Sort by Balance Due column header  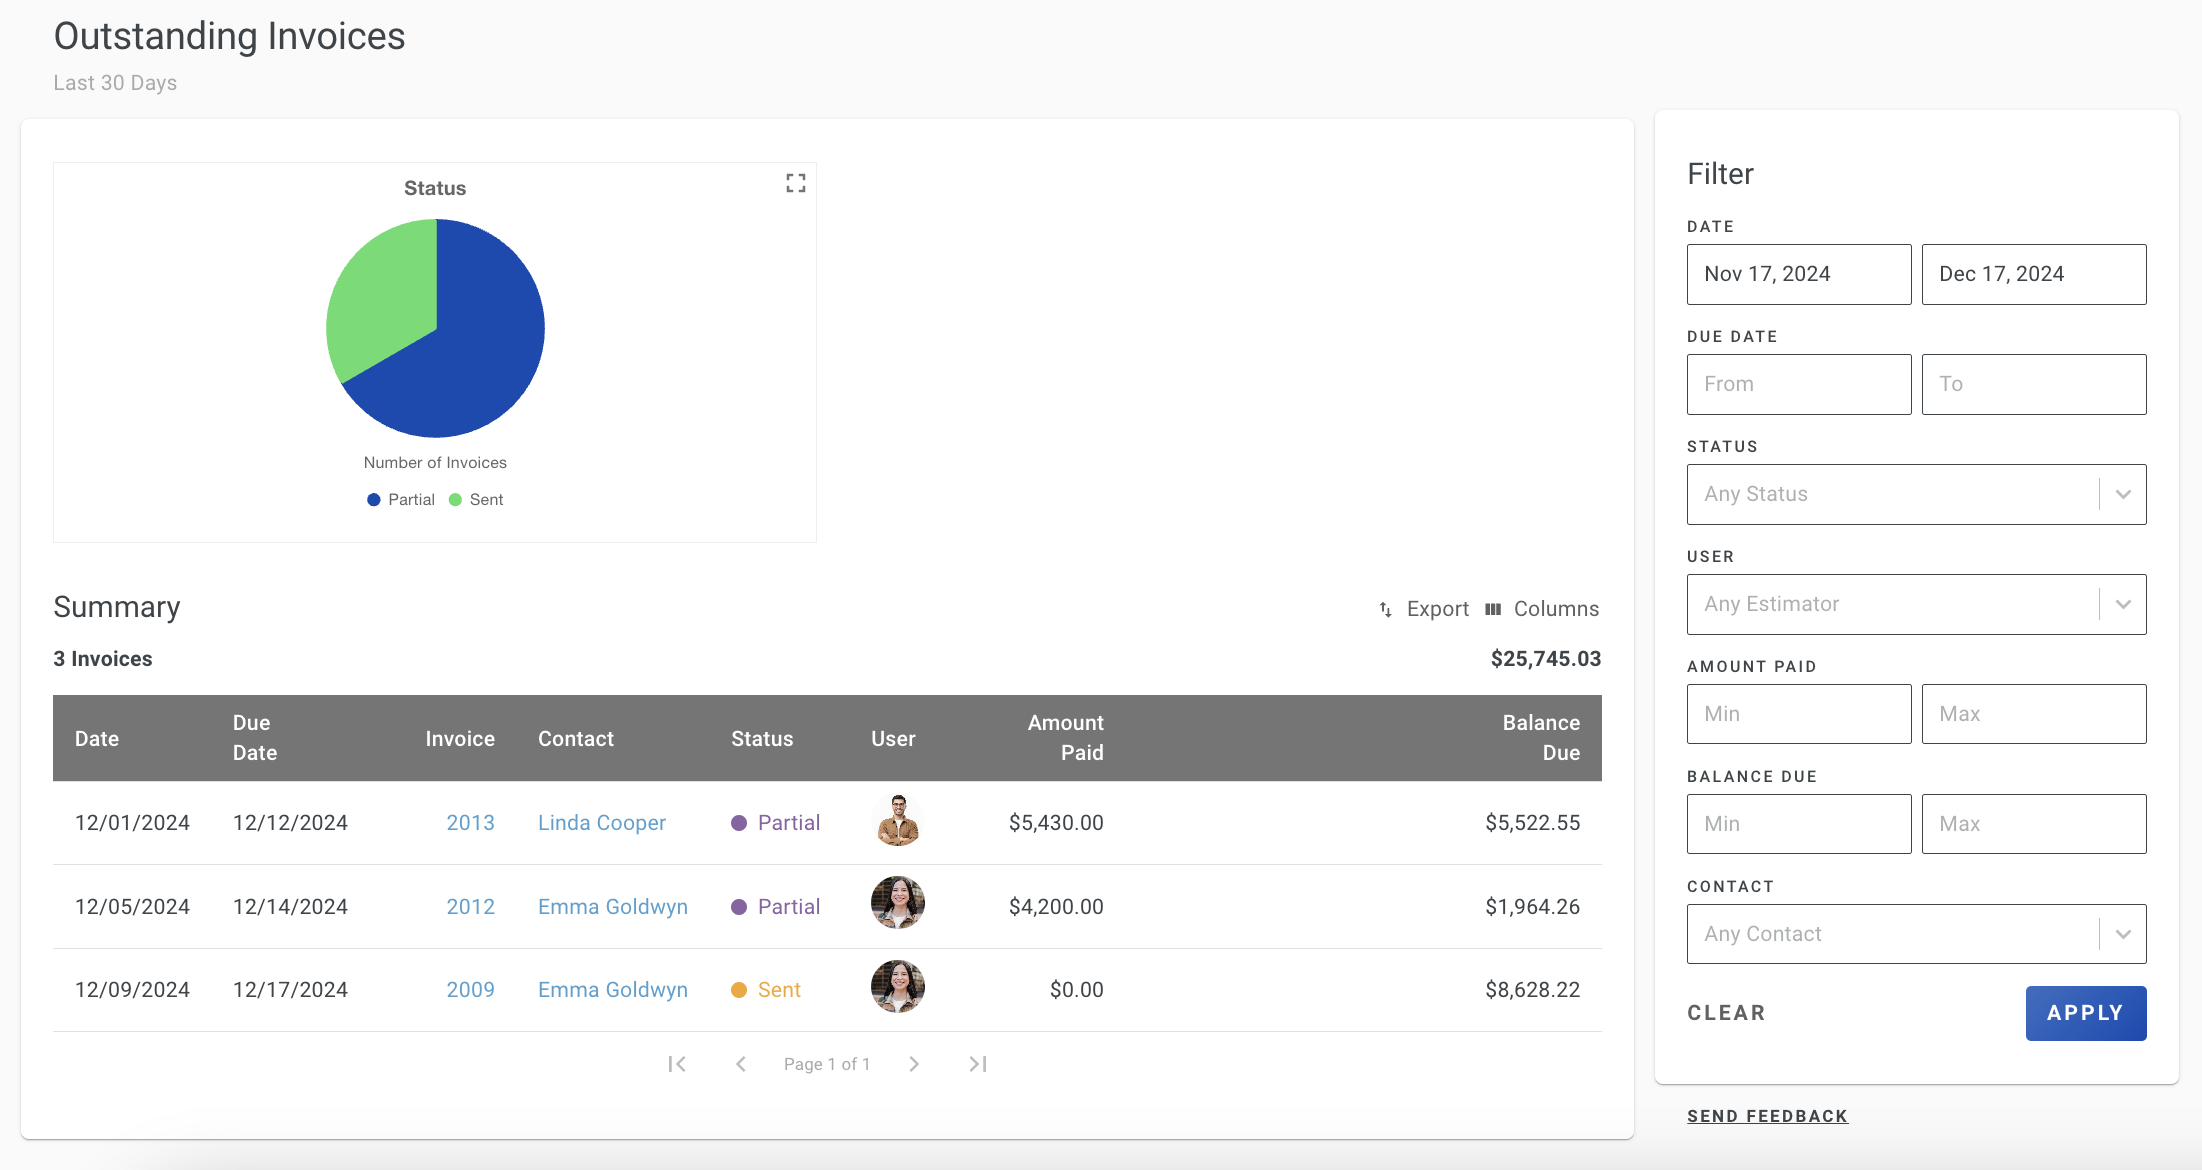click(x=1541, y=738)
